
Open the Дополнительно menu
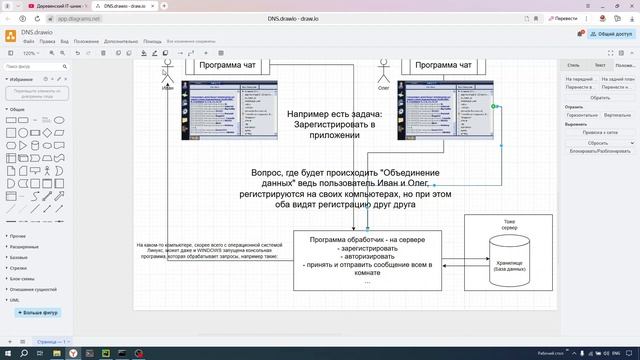pyautogui.click(x=121, y=41)
